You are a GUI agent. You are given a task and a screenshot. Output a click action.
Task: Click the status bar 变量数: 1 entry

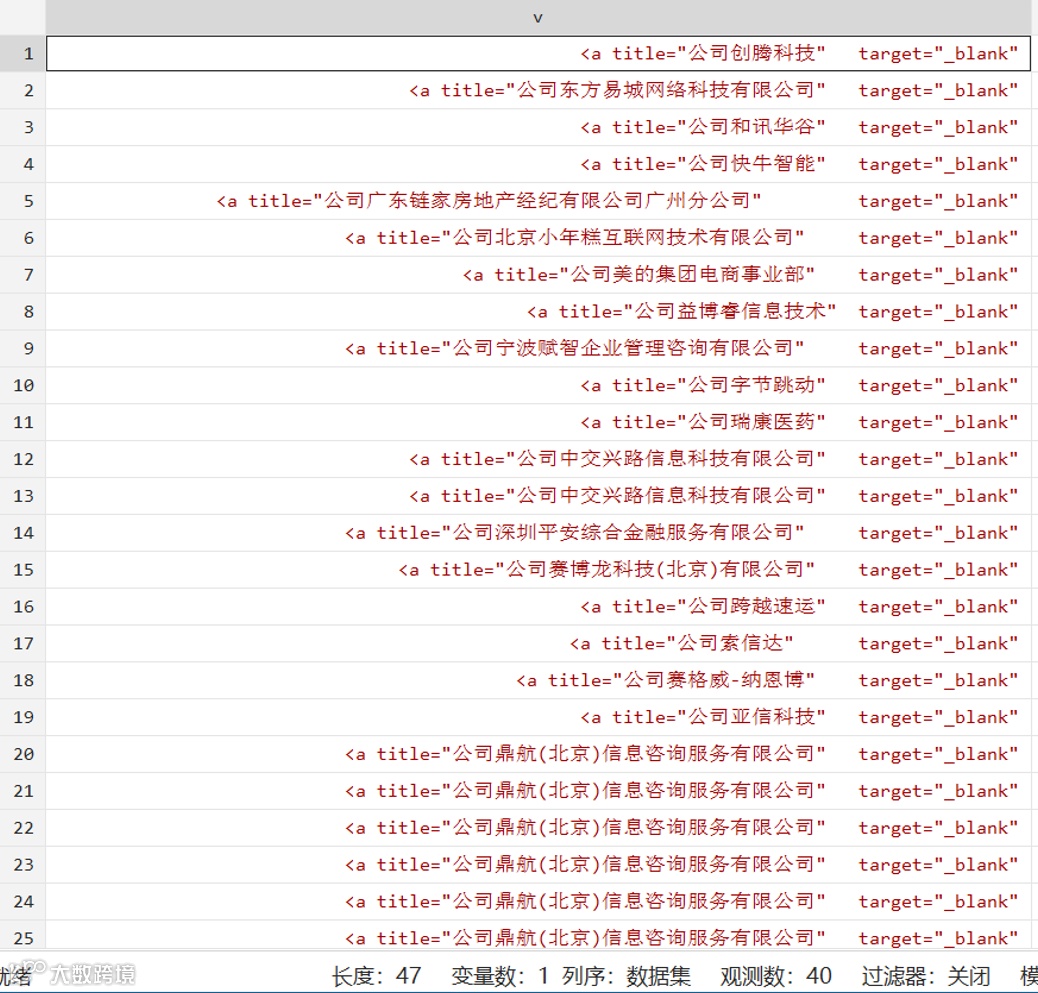[x=500, y=975]
